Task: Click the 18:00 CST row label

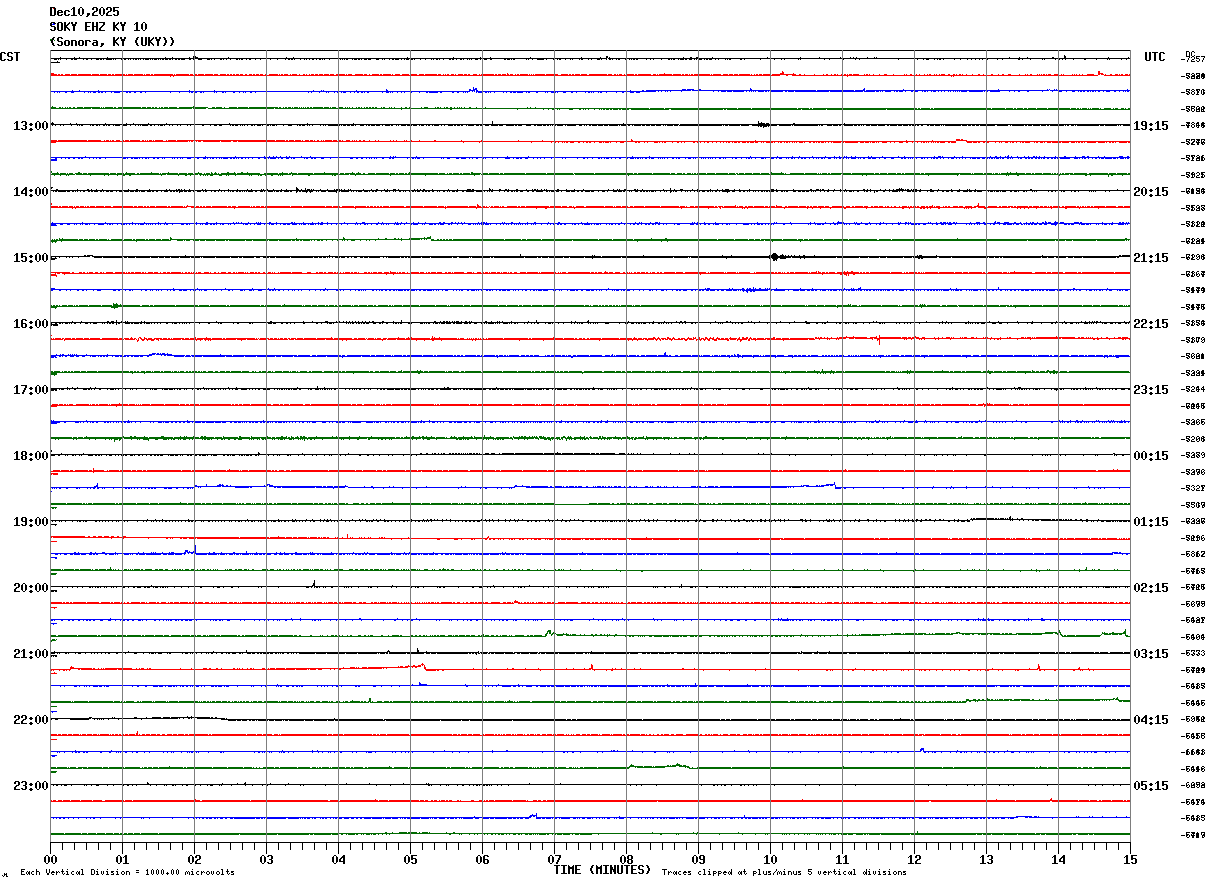Action: point(30,456)
